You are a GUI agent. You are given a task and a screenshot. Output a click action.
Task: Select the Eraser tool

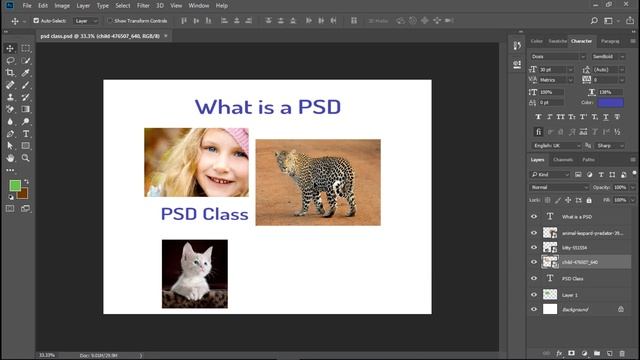pyautogui.click(x=10, y=109)
